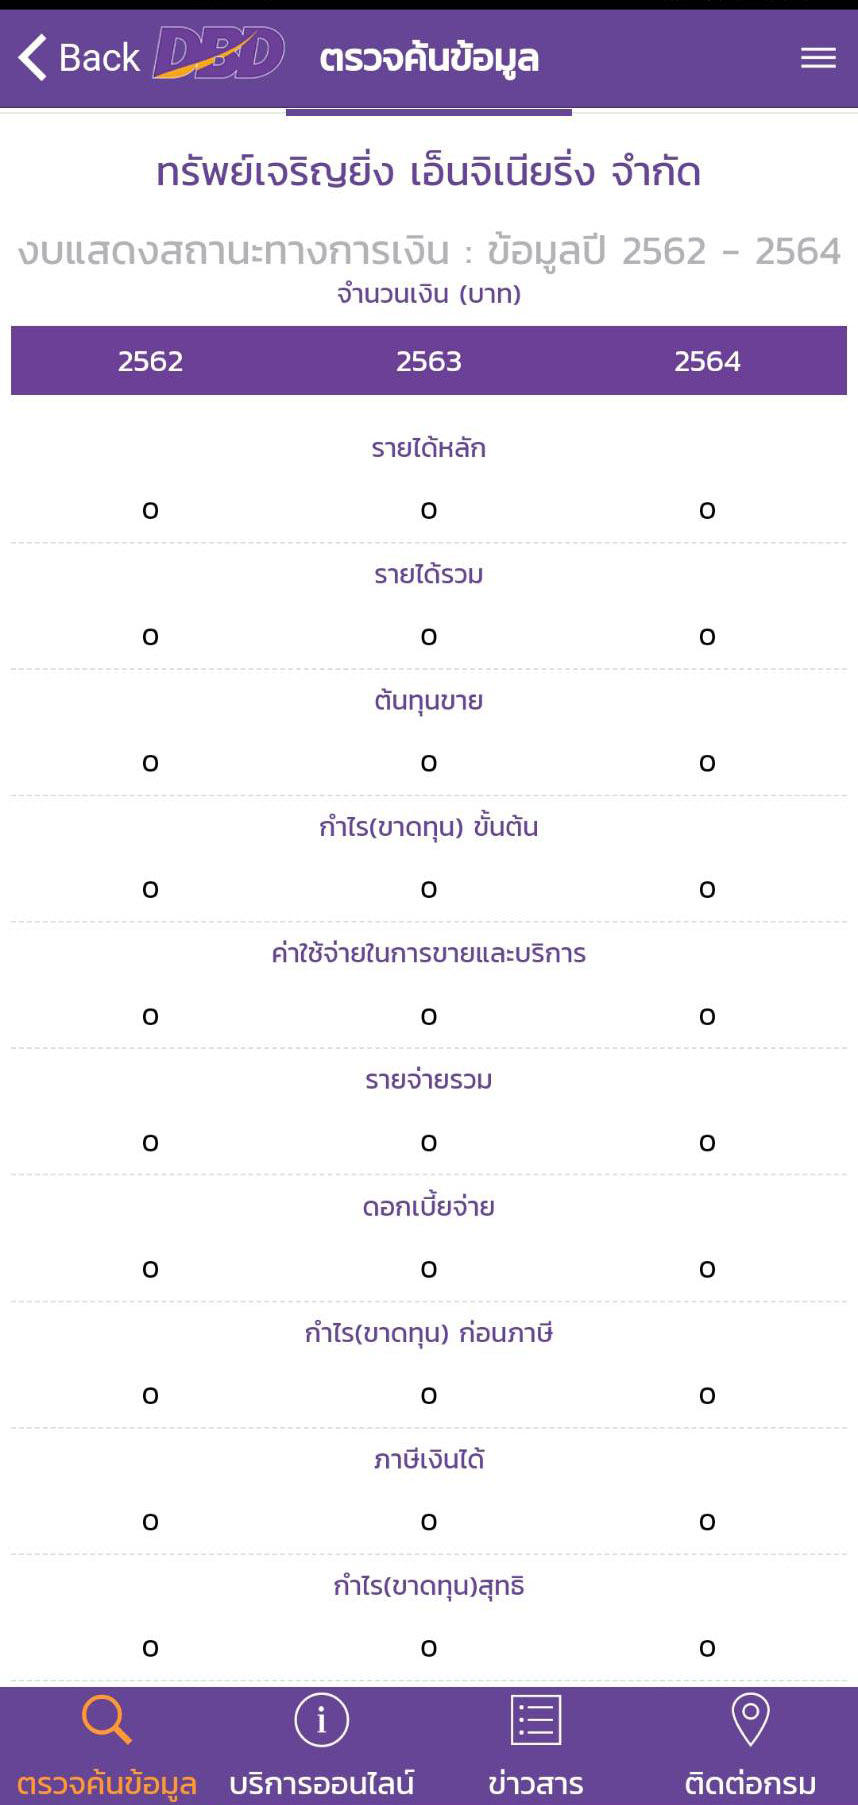Image resolution: width=858 pixels, height=1805 pixels.
Task: Tap the Back arrow chevron
Action: pyautogui.click(x=33, y=57)
